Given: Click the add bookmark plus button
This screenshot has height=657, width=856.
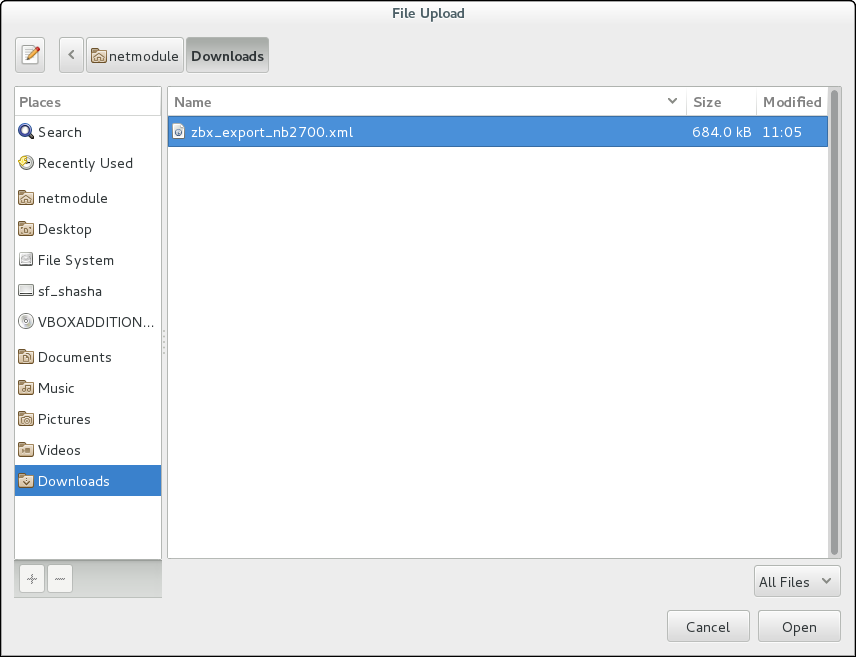Looking at the screenshot, I should pyautogui.click(x=32, y=579).
